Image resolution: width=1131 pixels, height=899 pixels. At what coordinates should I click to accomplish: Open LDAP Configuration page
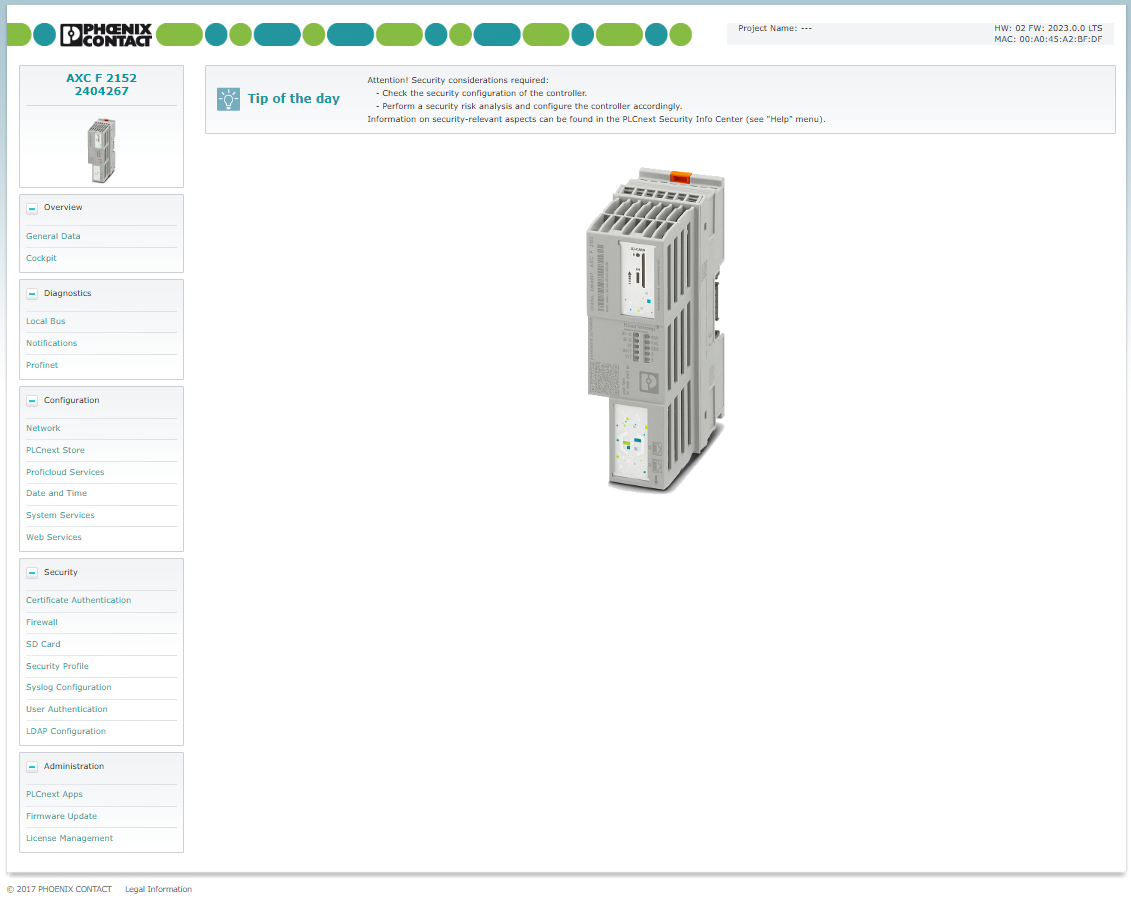pyautogui.click(x=66, y=732)
